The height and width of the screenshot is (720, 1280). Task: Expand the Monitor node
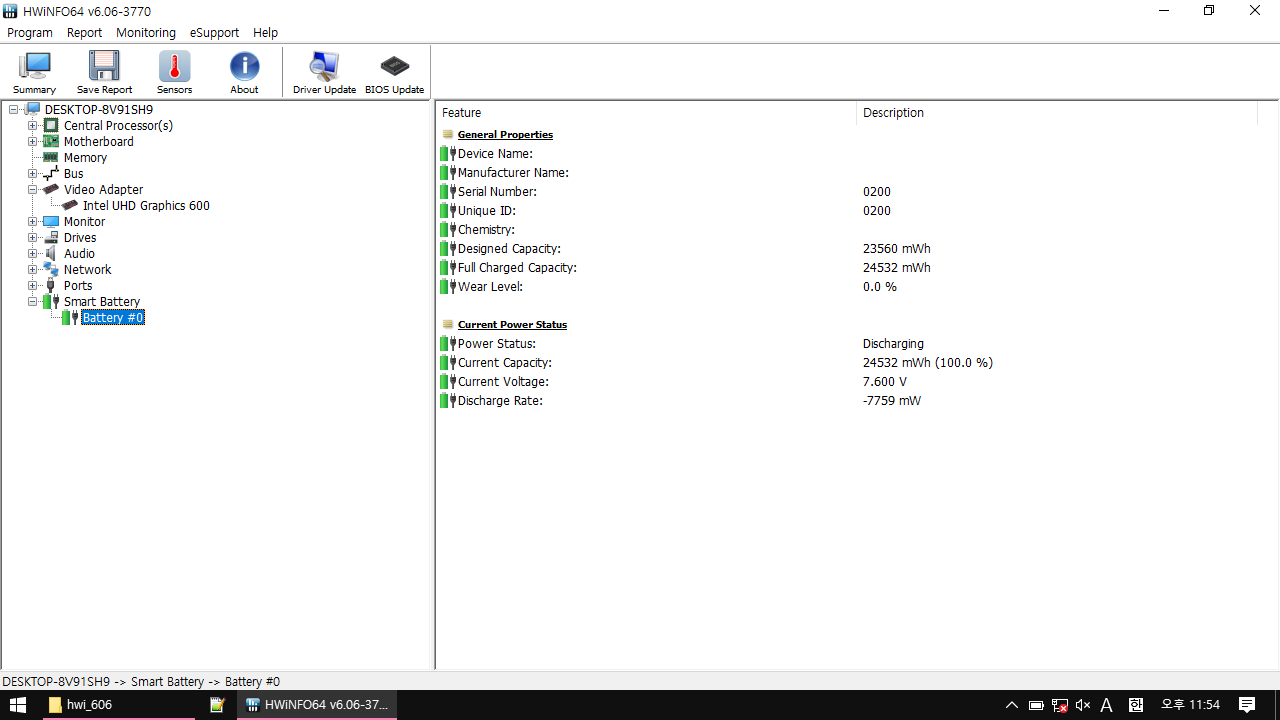click(x=33, y=222)
